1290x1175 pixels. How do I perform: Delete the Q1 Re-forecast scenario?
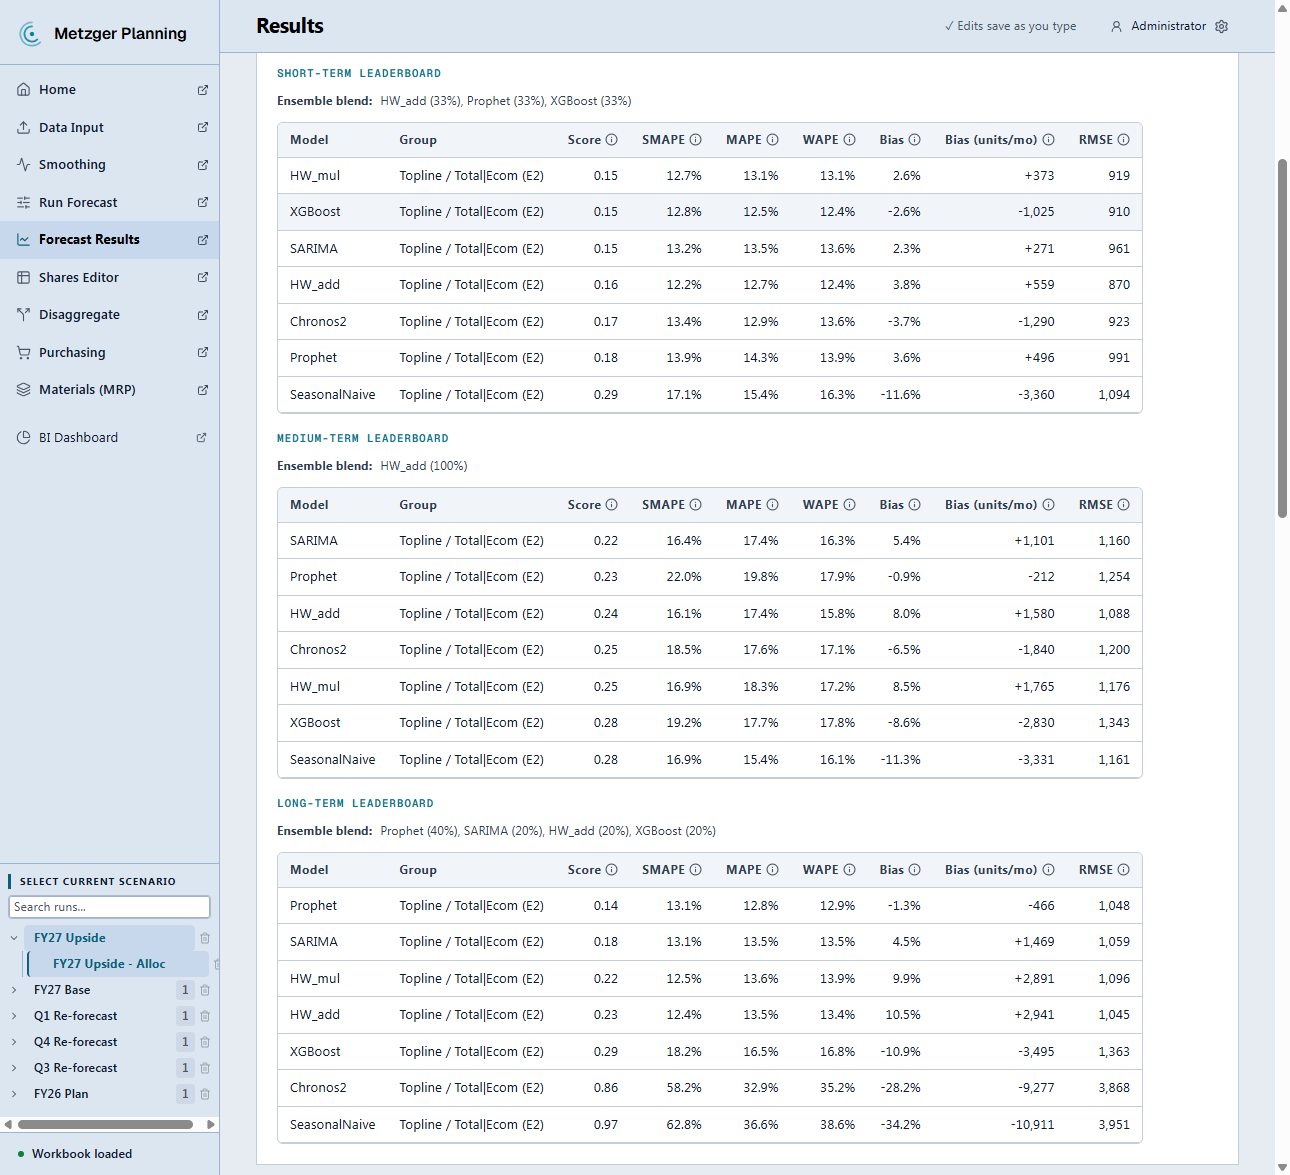[x=205, y=1016]
